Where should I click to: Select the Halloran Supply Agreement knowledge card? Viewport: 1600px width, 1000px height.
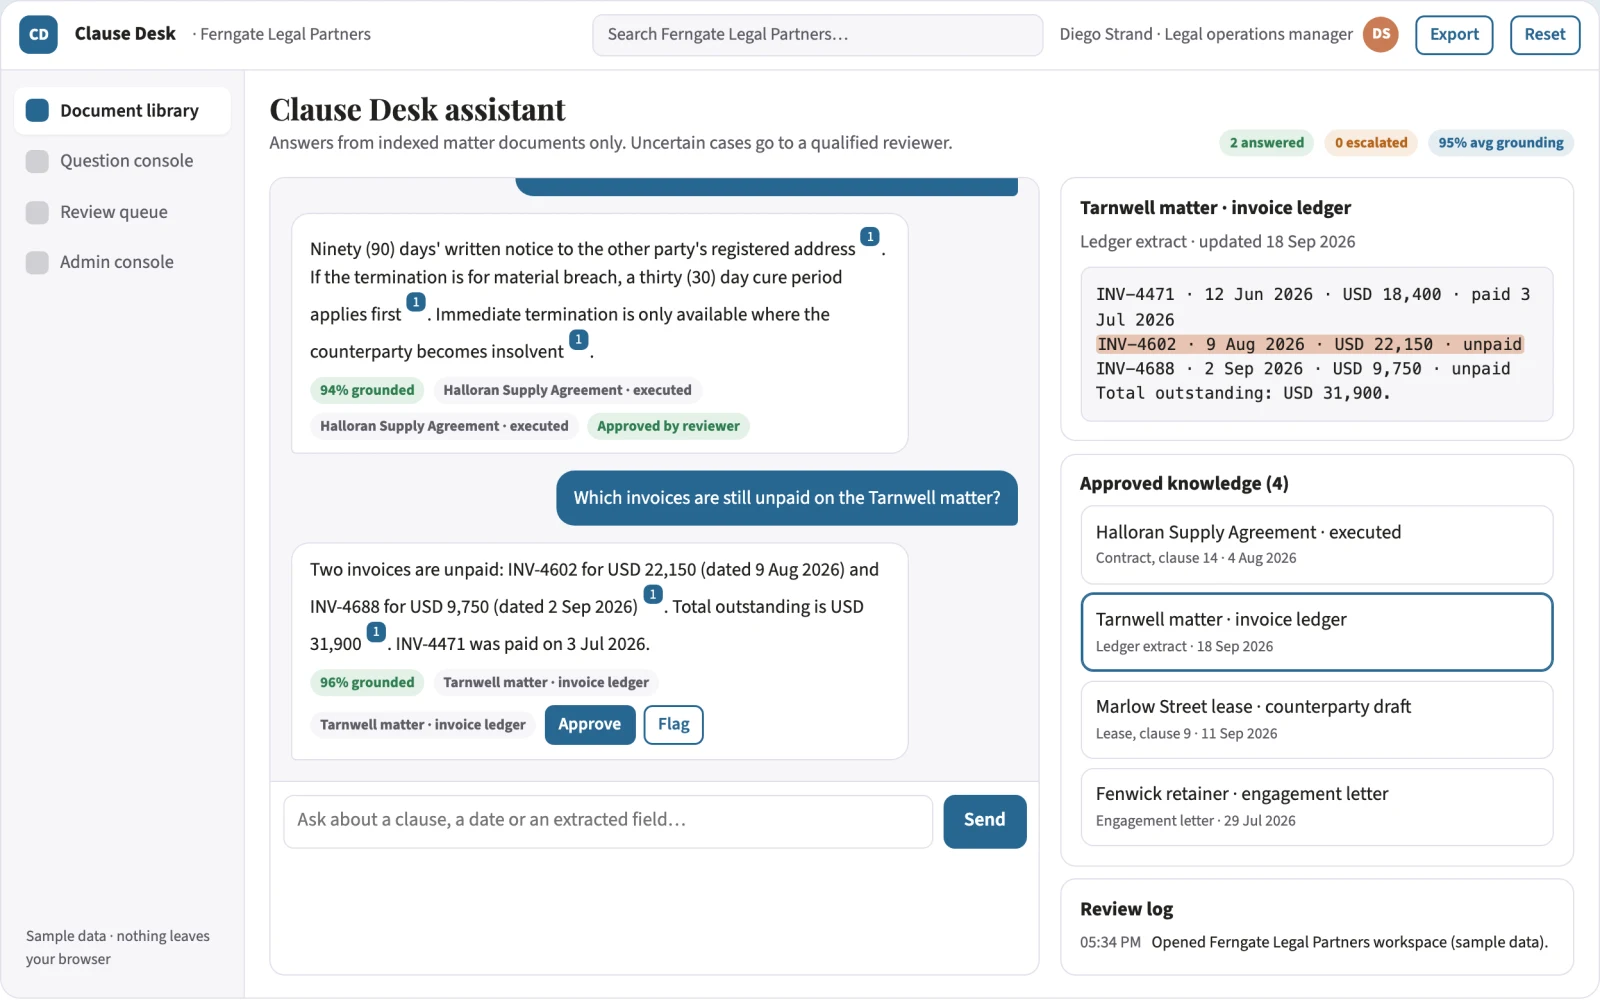click(x=1317, y=545)
